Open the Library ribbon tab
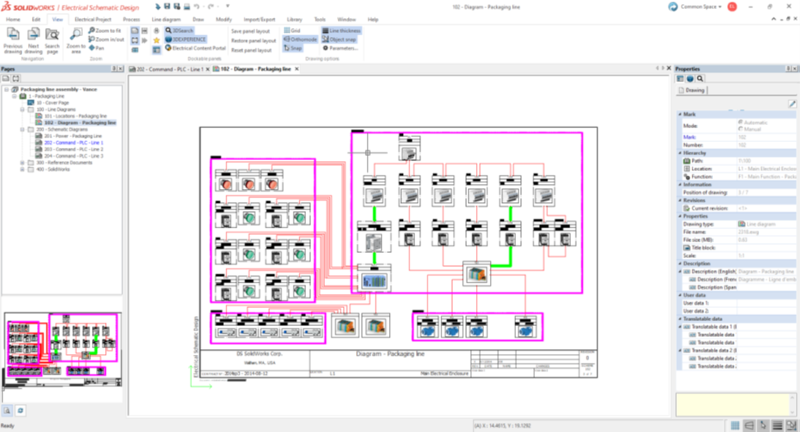This screenshot has width=800, height=432. pos(294,19)
